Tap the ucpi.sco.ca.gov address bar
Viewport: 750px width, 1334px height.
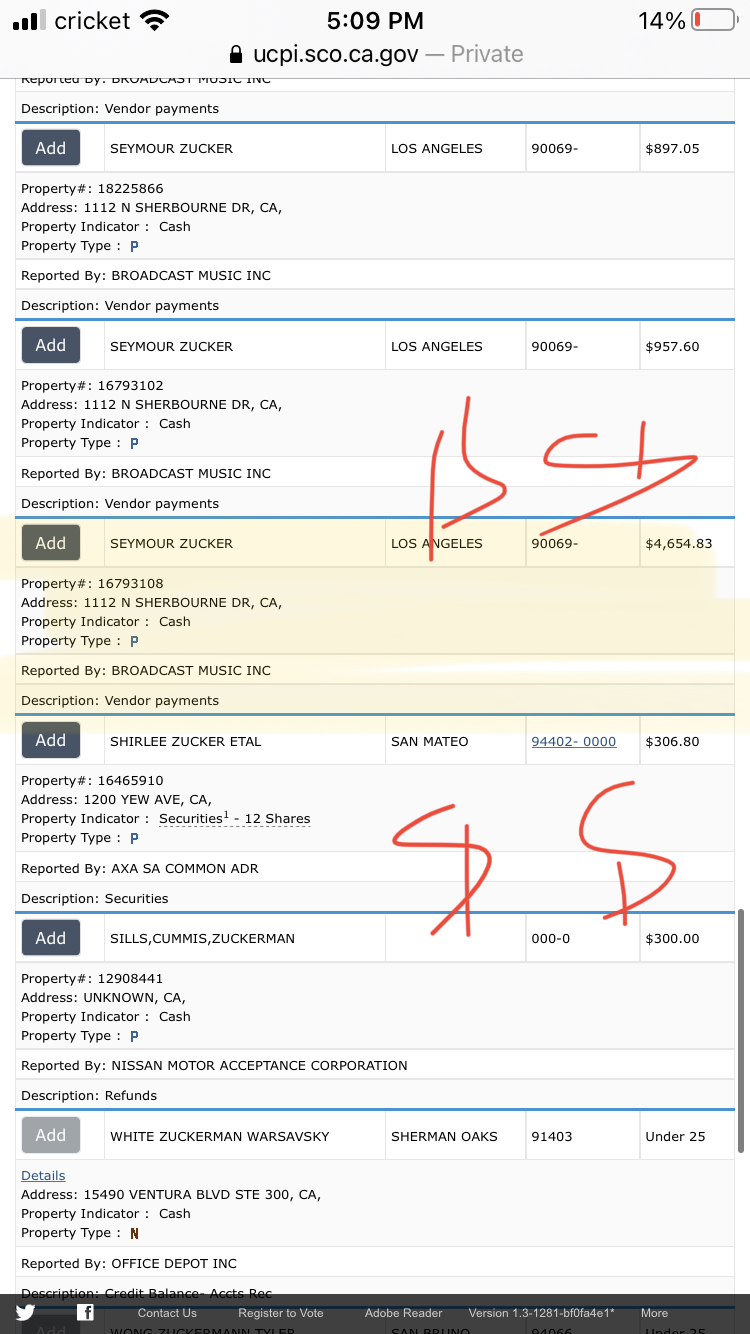(x=375, y=54)
